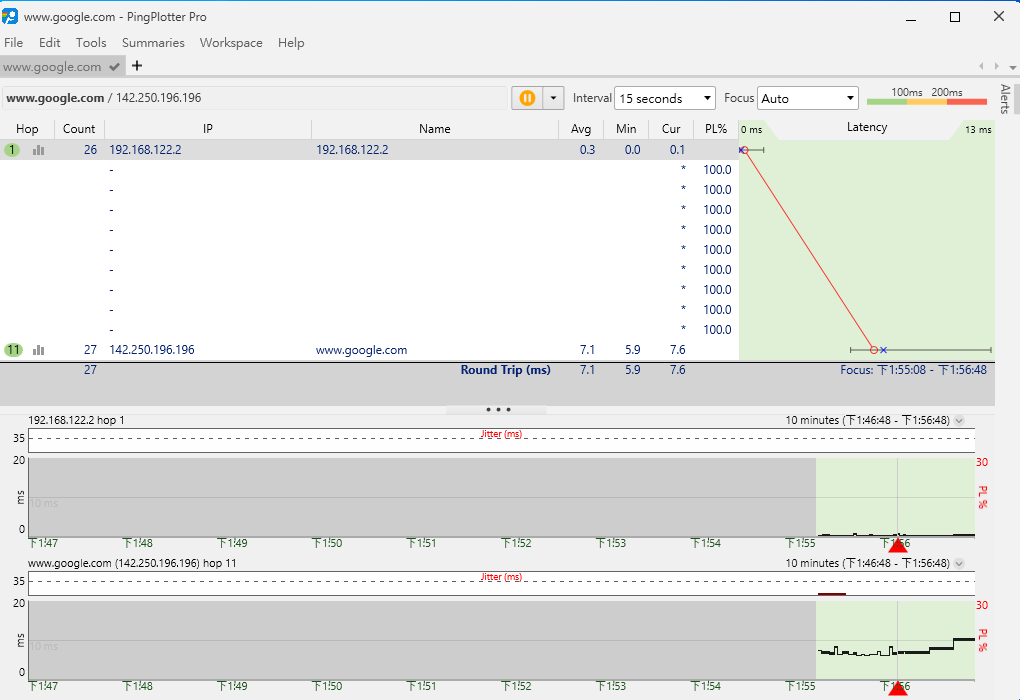Click the Latency graph header
The width and height of the screenshot is (1020, 700).
(866, 128)
